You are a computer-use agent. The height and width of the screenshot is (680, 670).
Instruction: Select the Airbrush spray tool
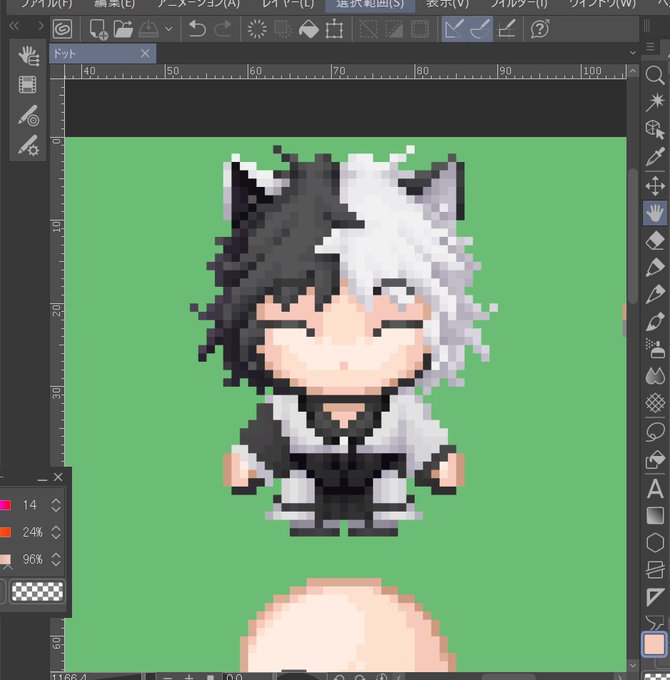(x=655, y=349)
